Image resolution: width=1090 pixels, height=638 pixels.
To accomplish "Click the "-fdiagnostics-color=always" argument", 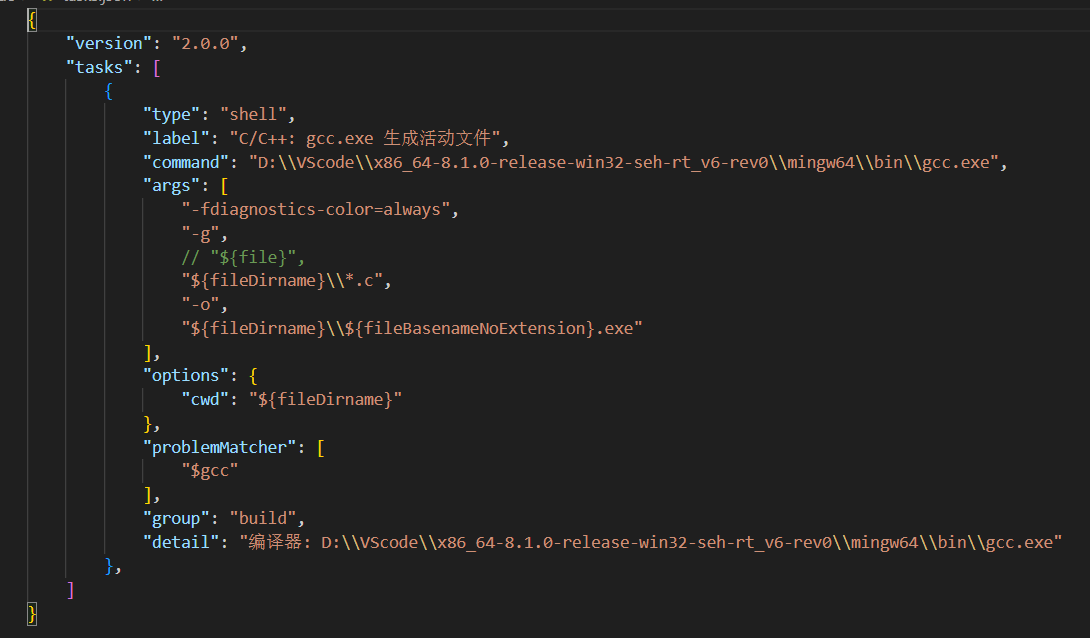I will click(x=316, y=209).
